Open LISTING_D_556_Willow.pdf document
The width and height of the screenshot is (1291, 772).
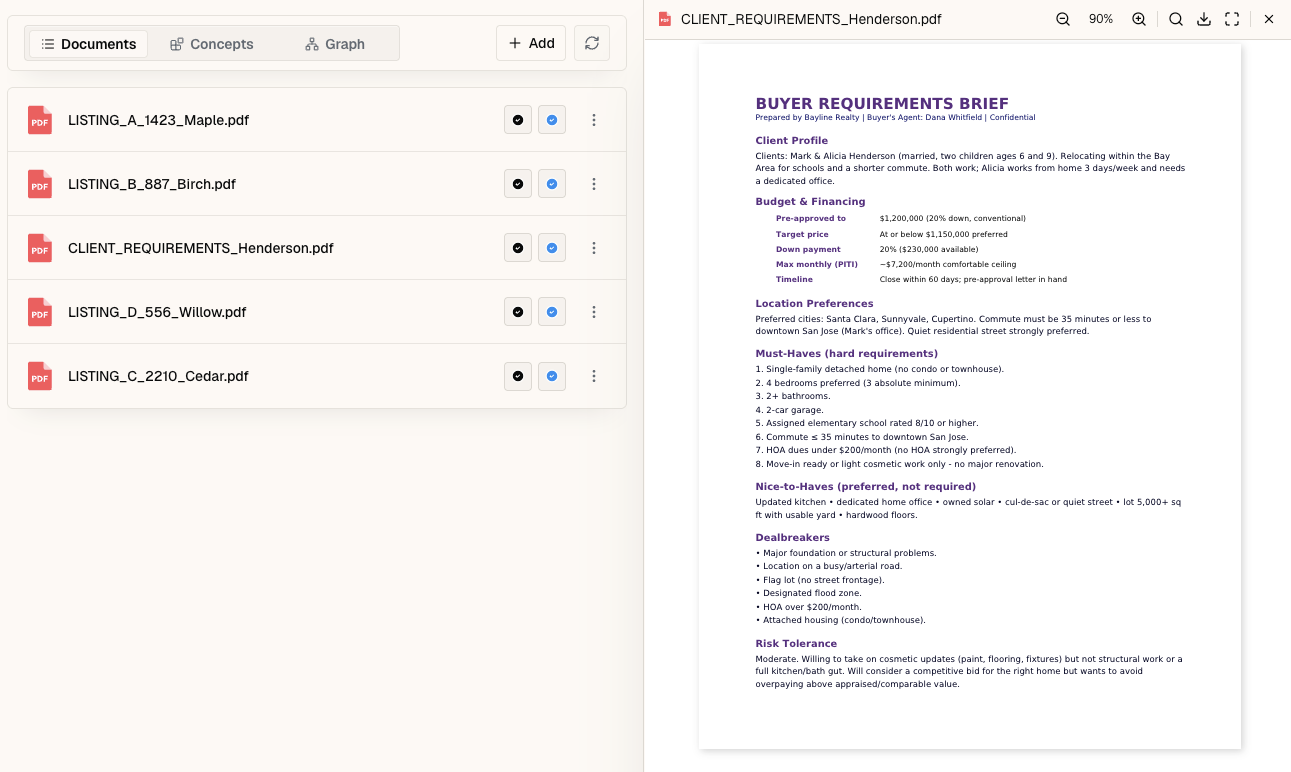click(x=157, y=312)
